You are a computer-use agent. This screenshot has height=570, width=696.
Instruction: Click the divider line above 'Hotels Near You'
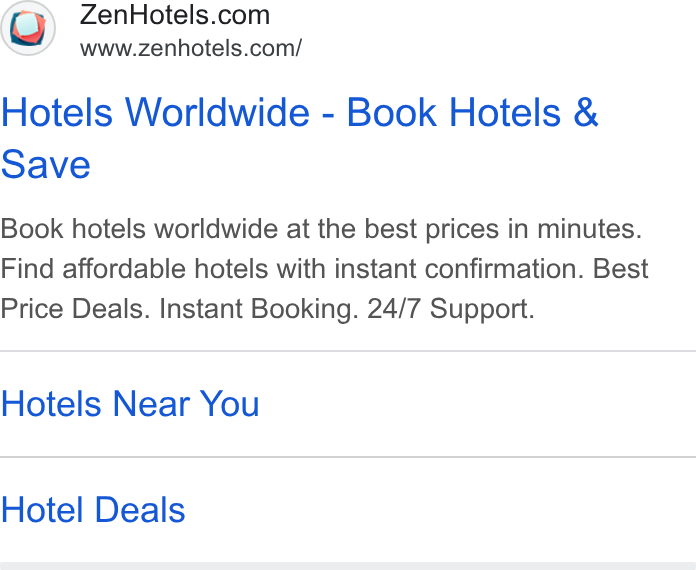[348, 351]
